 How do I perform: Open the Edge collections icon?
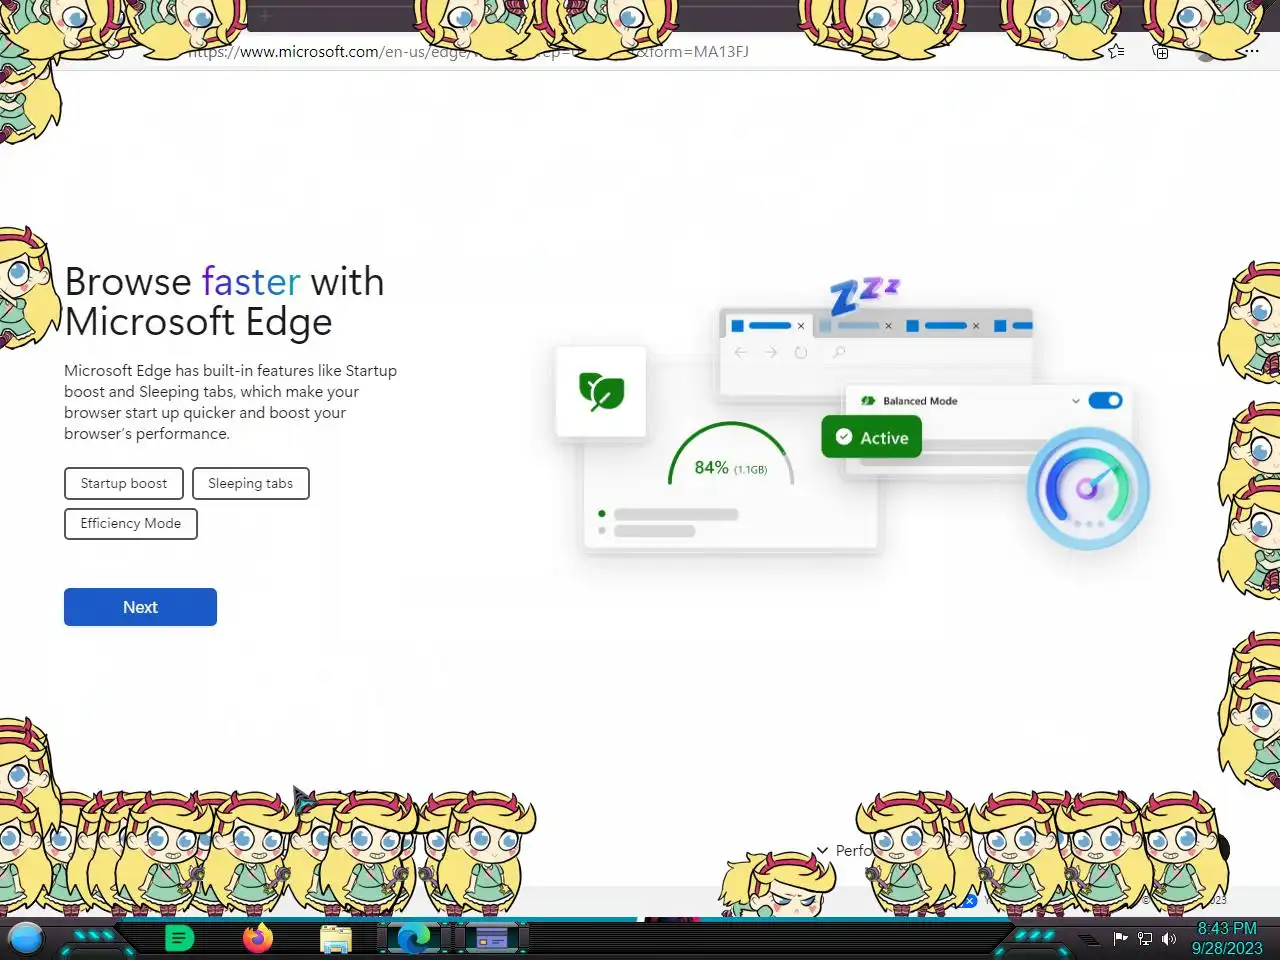coord(1161,52)
